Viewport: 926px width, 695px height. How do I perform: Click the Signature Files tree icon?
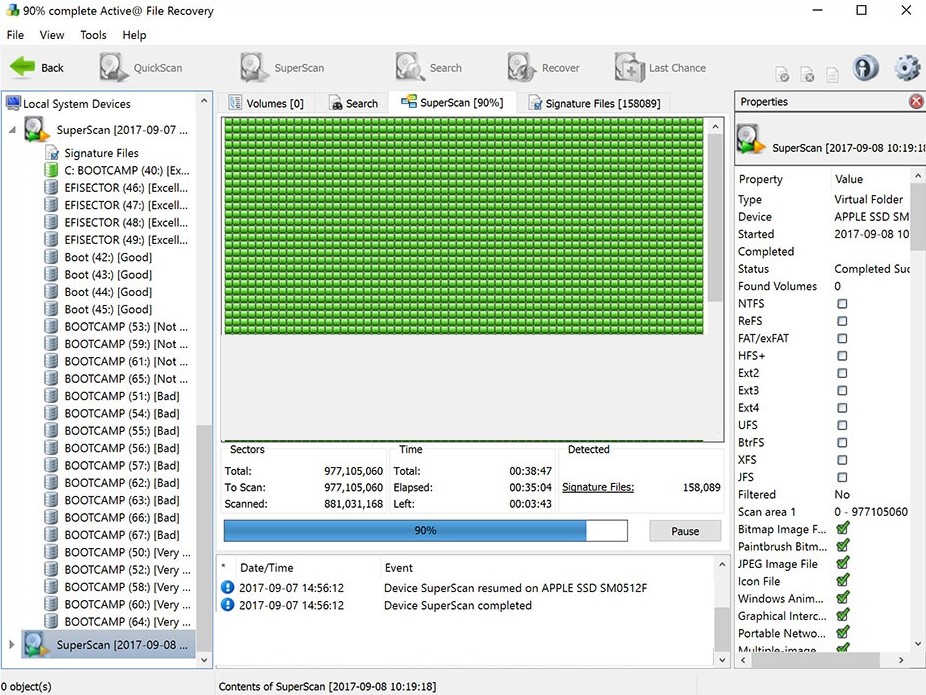tap(52, 152)
